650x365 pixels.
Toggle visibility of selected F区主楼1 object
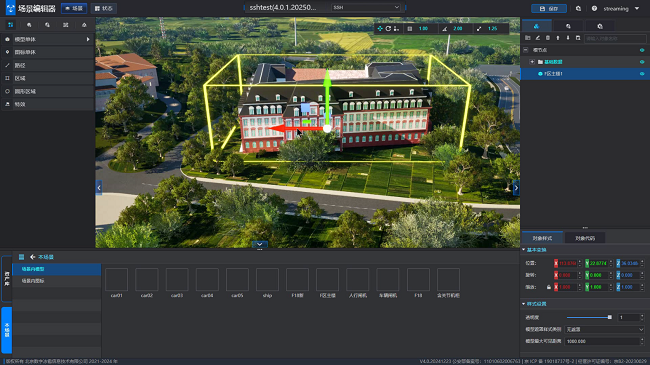tap(642, 74)
